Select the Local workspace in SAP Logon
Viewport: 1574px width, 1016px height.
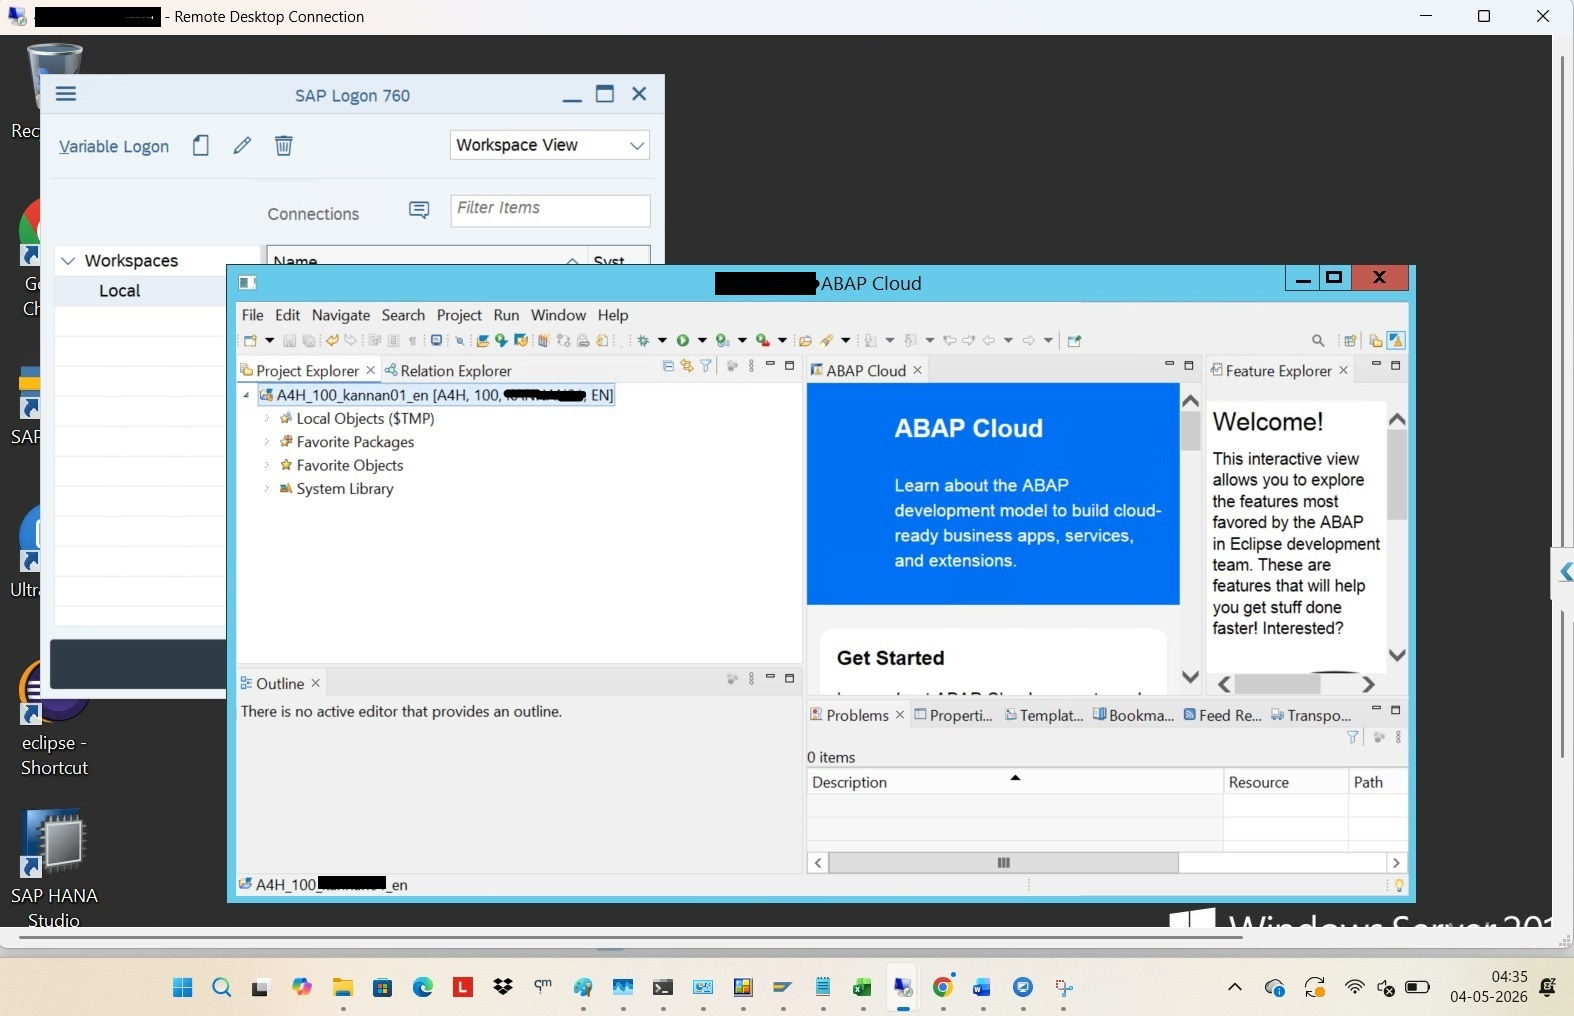point(119,291)
